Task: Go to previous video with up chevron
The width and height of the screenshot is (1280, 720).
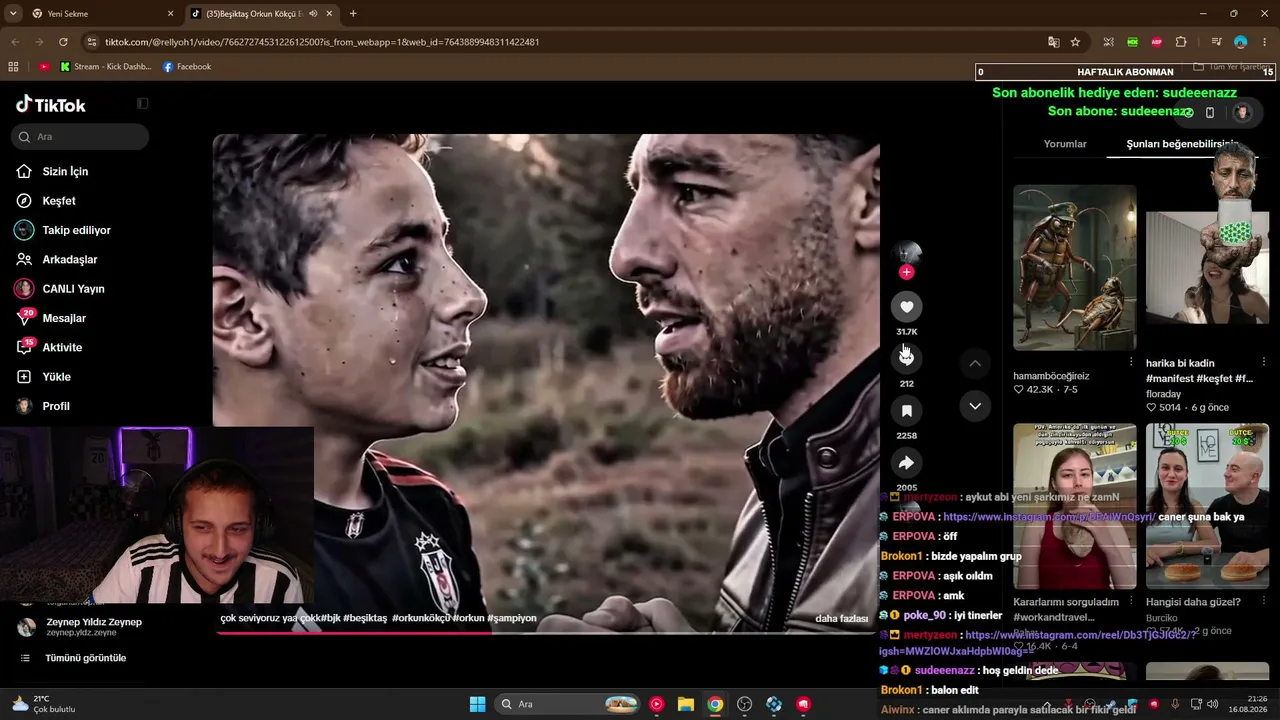Action: click(x=975, y=363)
